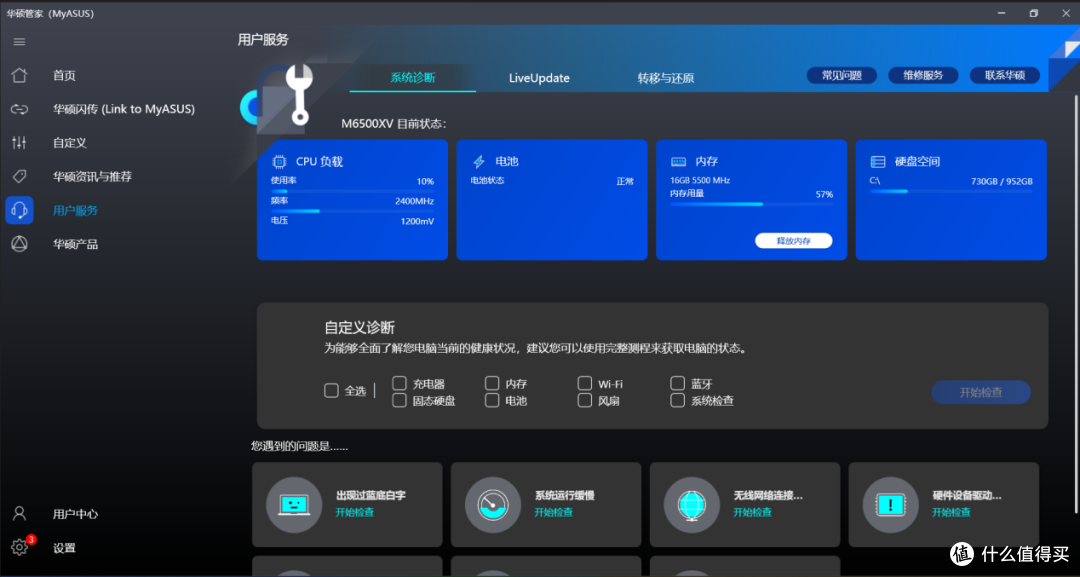
Task: Open 华硕资讯与推荐 in the sidebar
Action: 92,176
